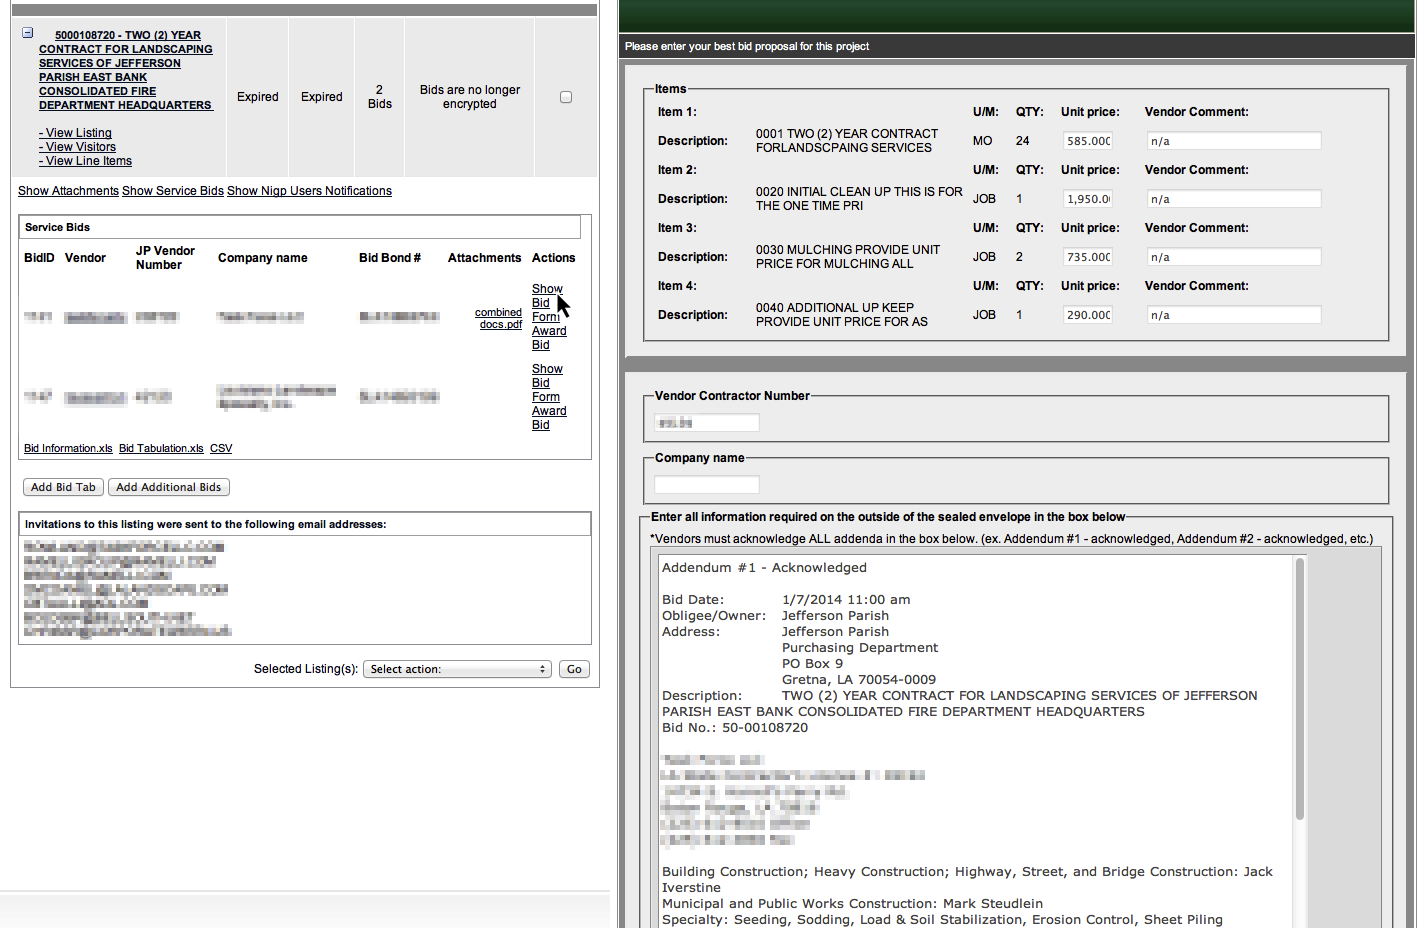Open the 5000108720 landscaping contract listing title

[x=126, y=70]
